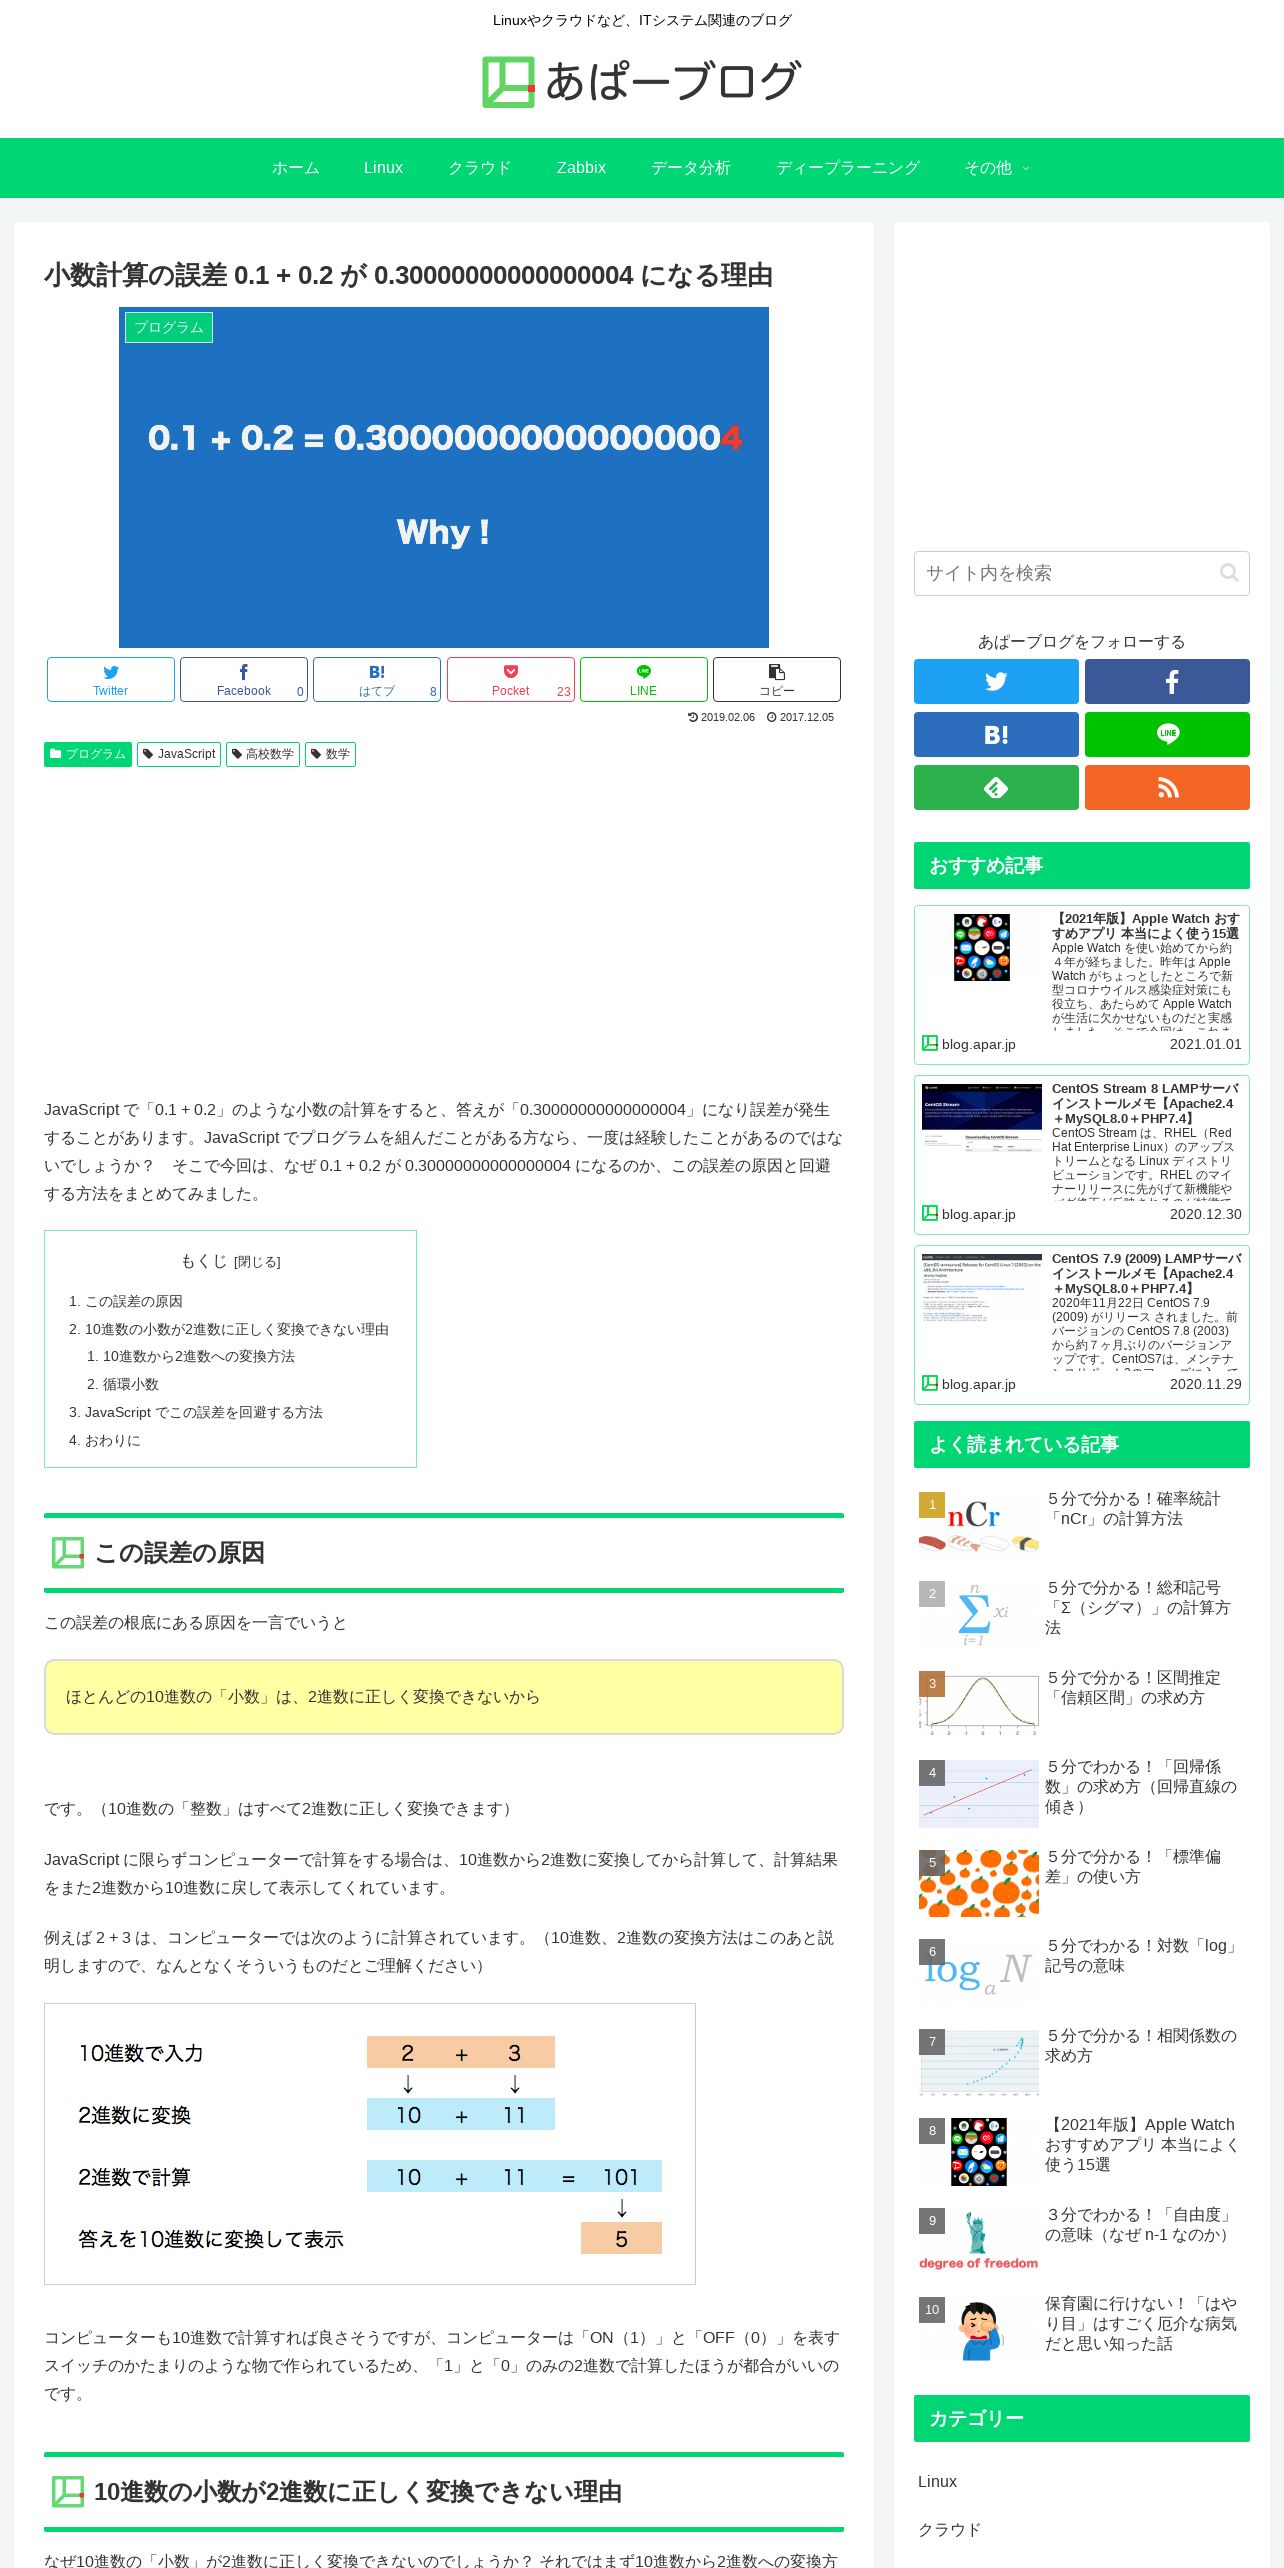Open the プログラム category tag
Viewport: 1284px width, 2568px height.
coord(88,754)
